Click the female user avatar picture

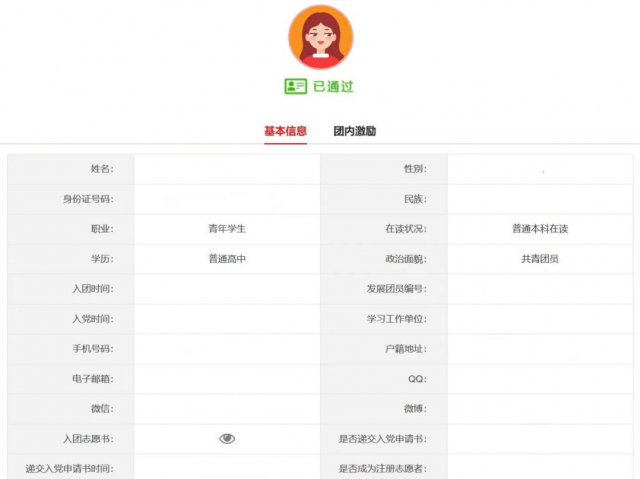pos(320,37)
